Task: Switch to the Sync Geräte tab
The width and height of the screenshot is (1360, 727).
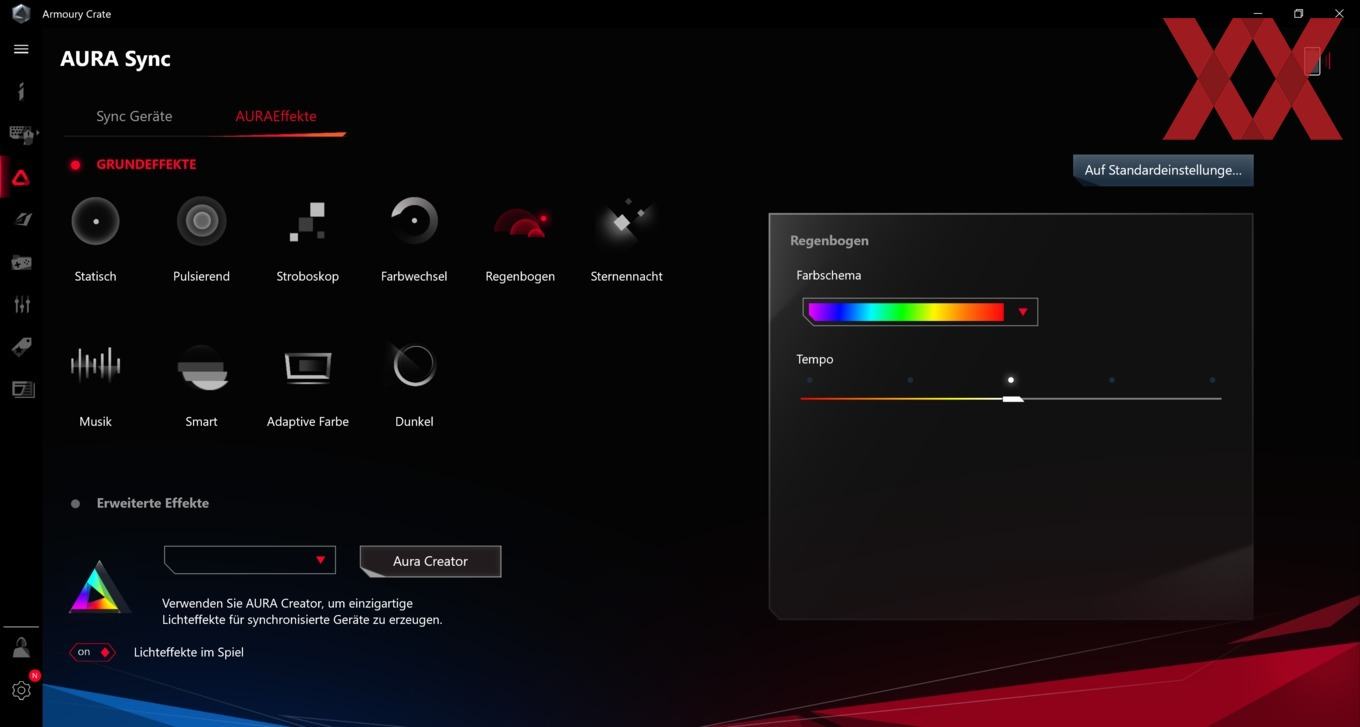Action: click(x=134, y=116)
